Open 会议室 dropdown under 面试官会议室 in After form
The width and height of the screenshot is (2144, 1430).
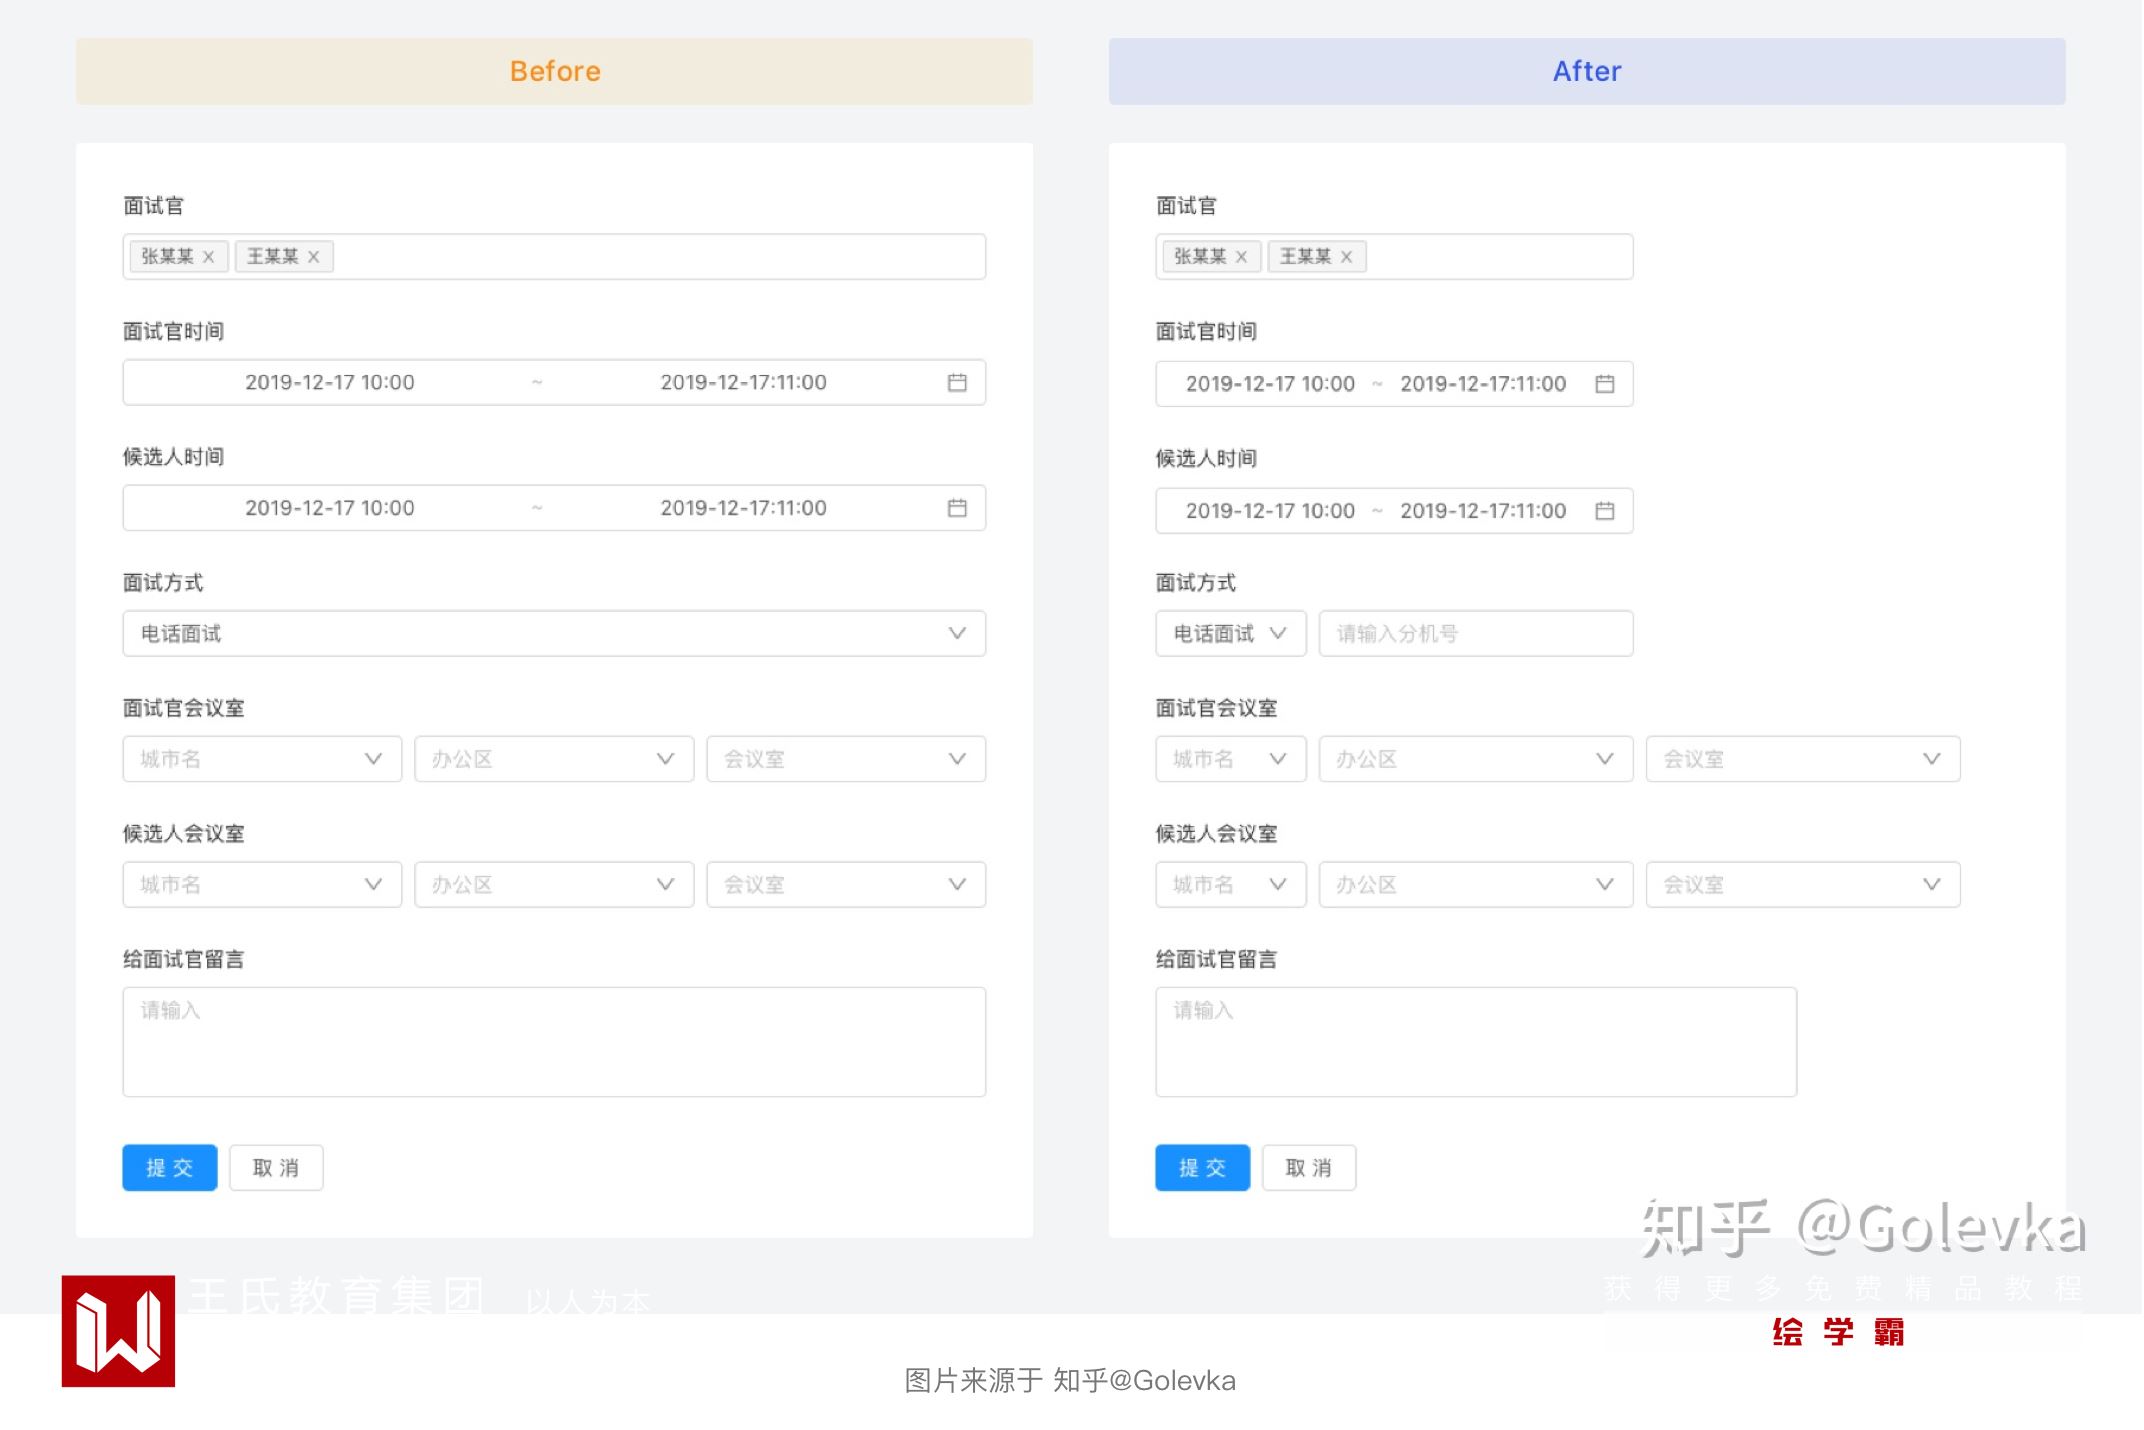tap(1802, 760)
